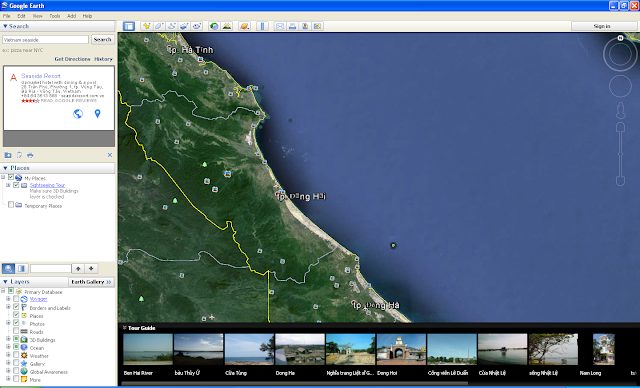Check the Temporary Places checkbox
Screen dimensions: 640x388
[x=11, y=205]
